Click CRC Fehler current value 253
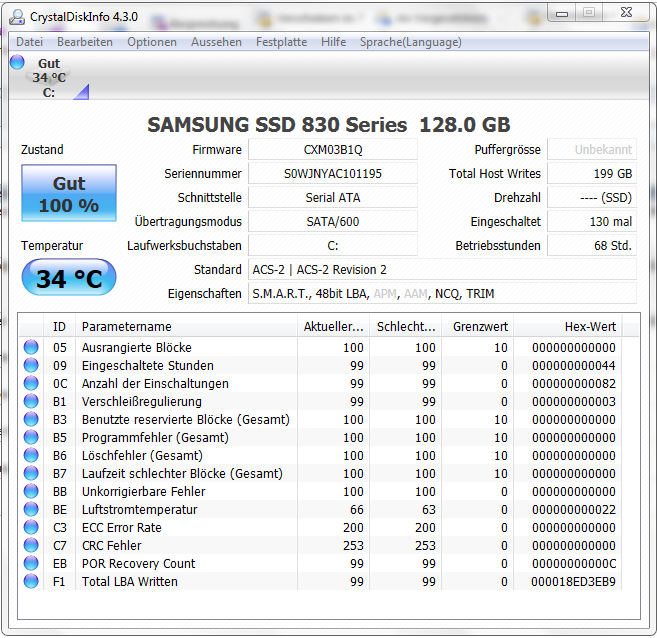 pos(353,545)
